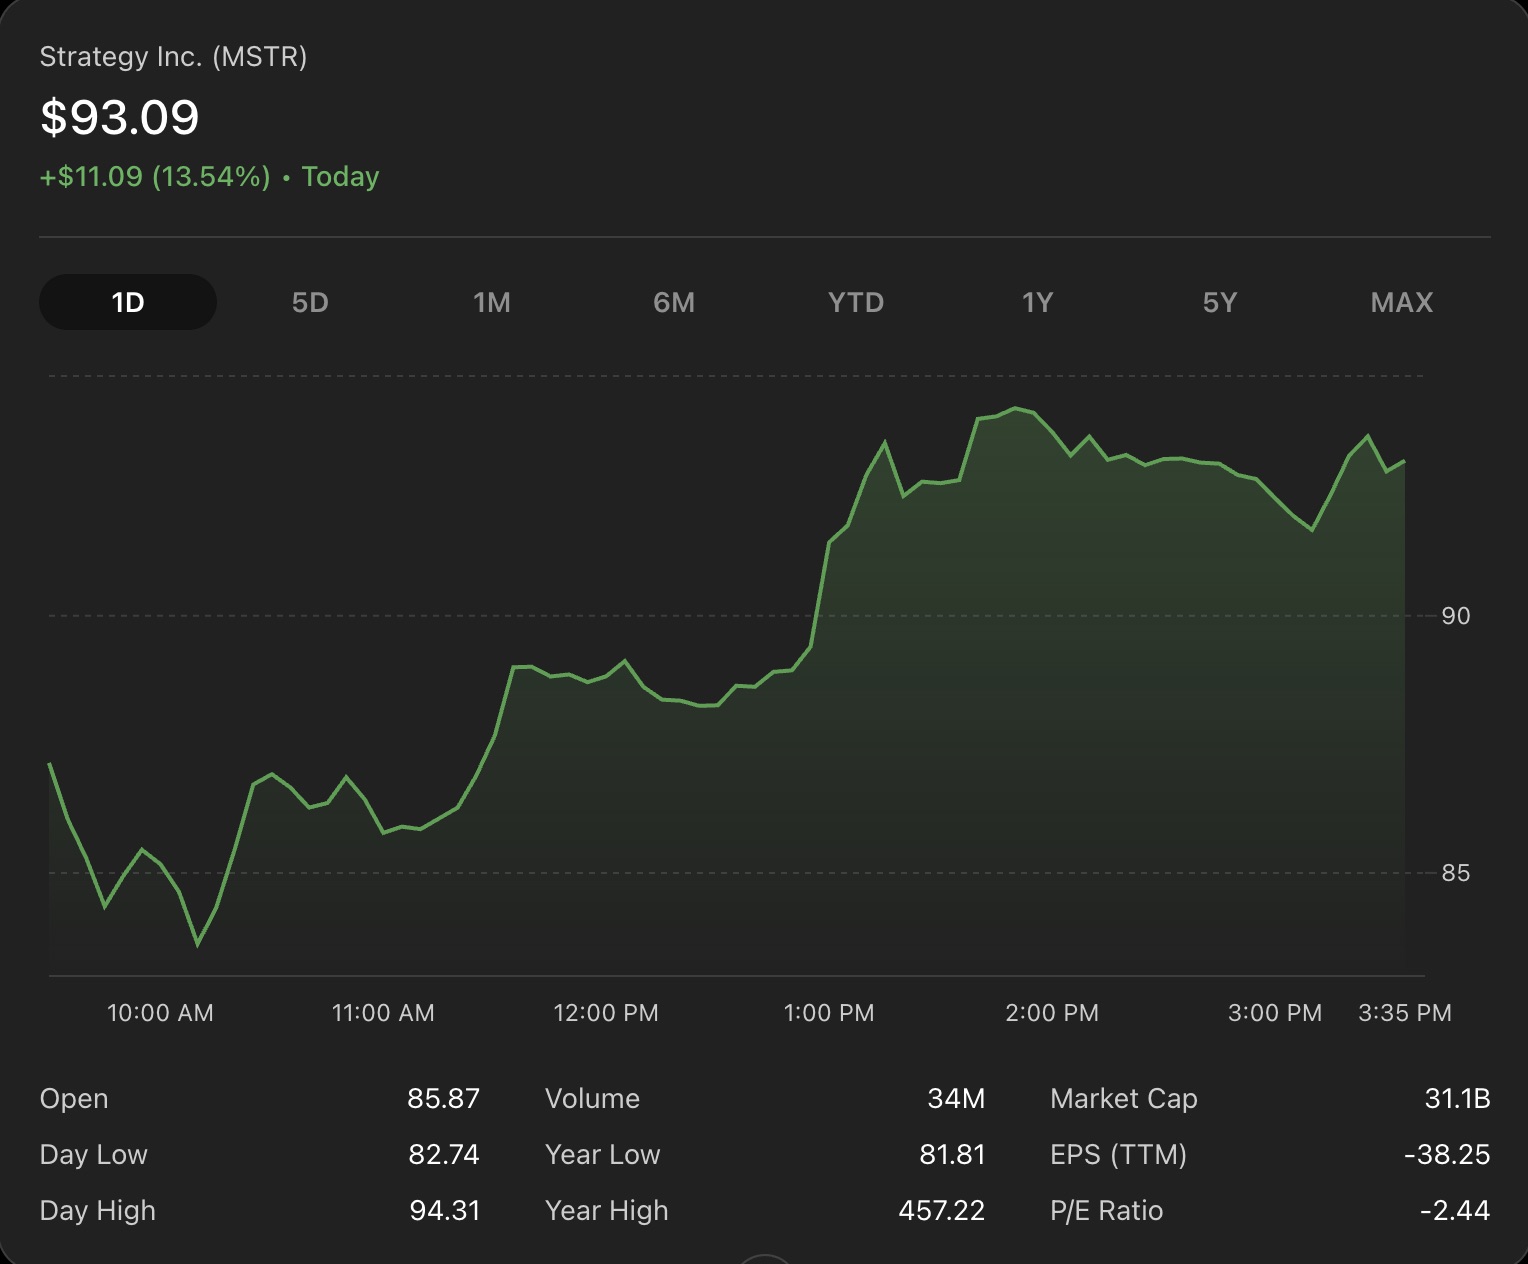The height and width of the screenshot is (1264, 1528).
Task: Click the Volume value 34M
Action: [957, 1098]
